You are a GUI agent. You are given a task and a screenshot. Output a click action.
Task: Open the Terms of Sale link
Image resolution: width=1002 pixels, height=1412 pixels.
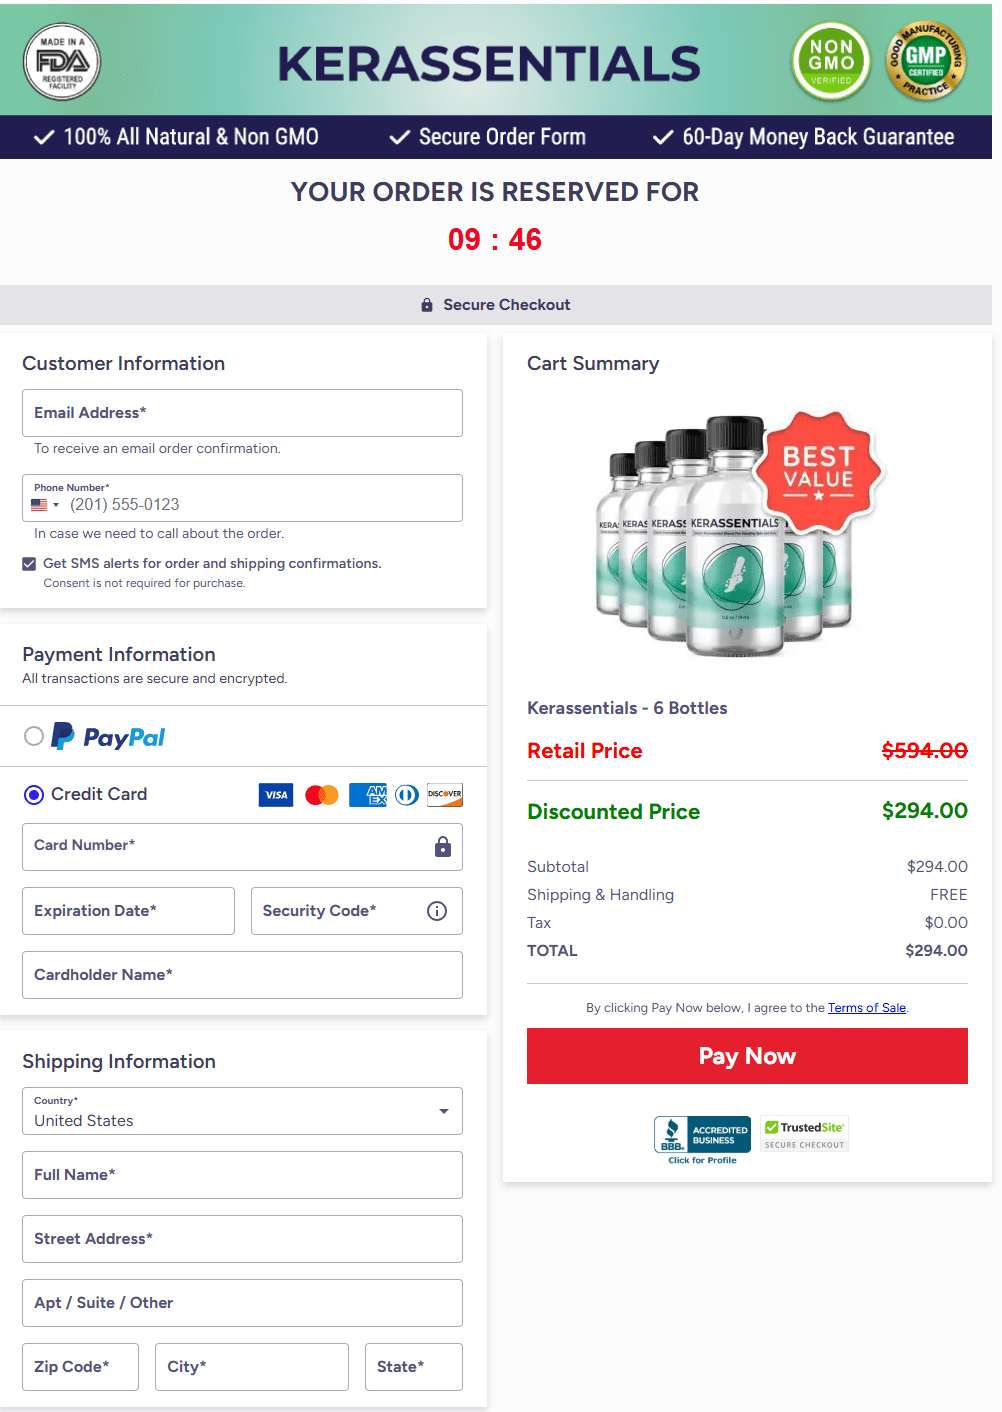[866, 1007]
